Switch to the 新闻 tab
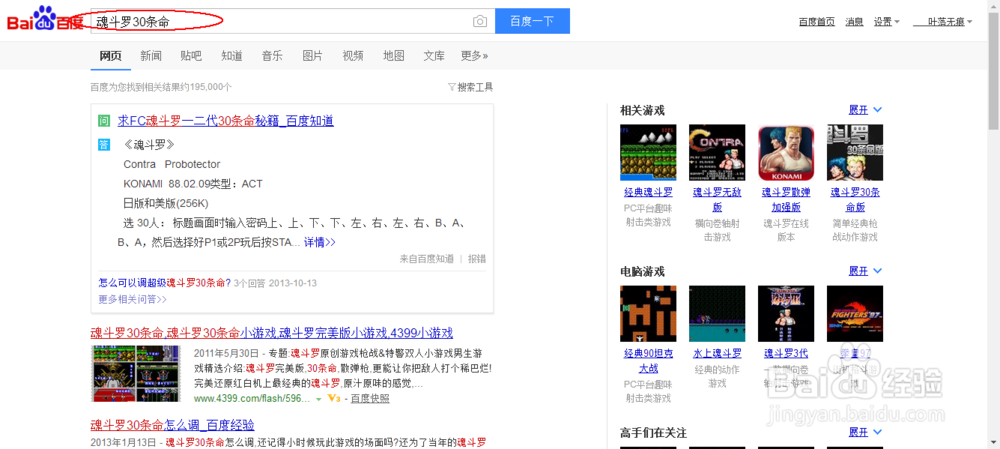This screenshot has height=449, width=1000. (x=151, y=56)
